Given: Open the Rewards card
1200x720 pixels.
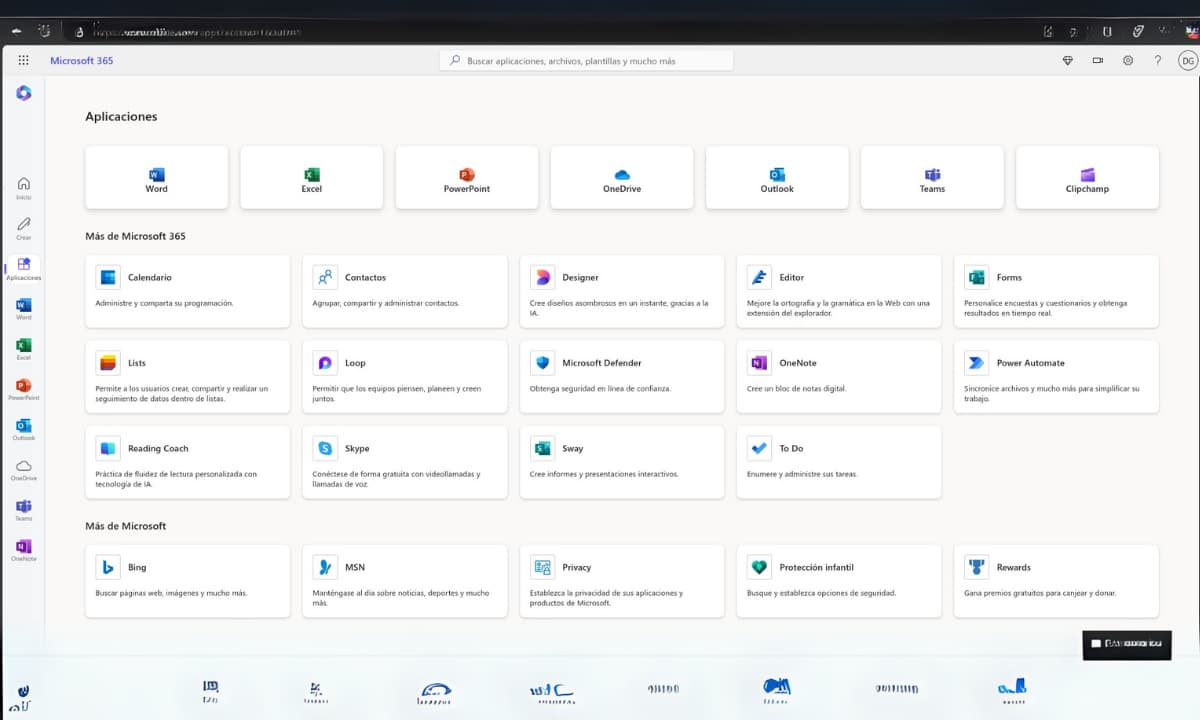Looking at the screenshot, I should (x=1057, y=581).
